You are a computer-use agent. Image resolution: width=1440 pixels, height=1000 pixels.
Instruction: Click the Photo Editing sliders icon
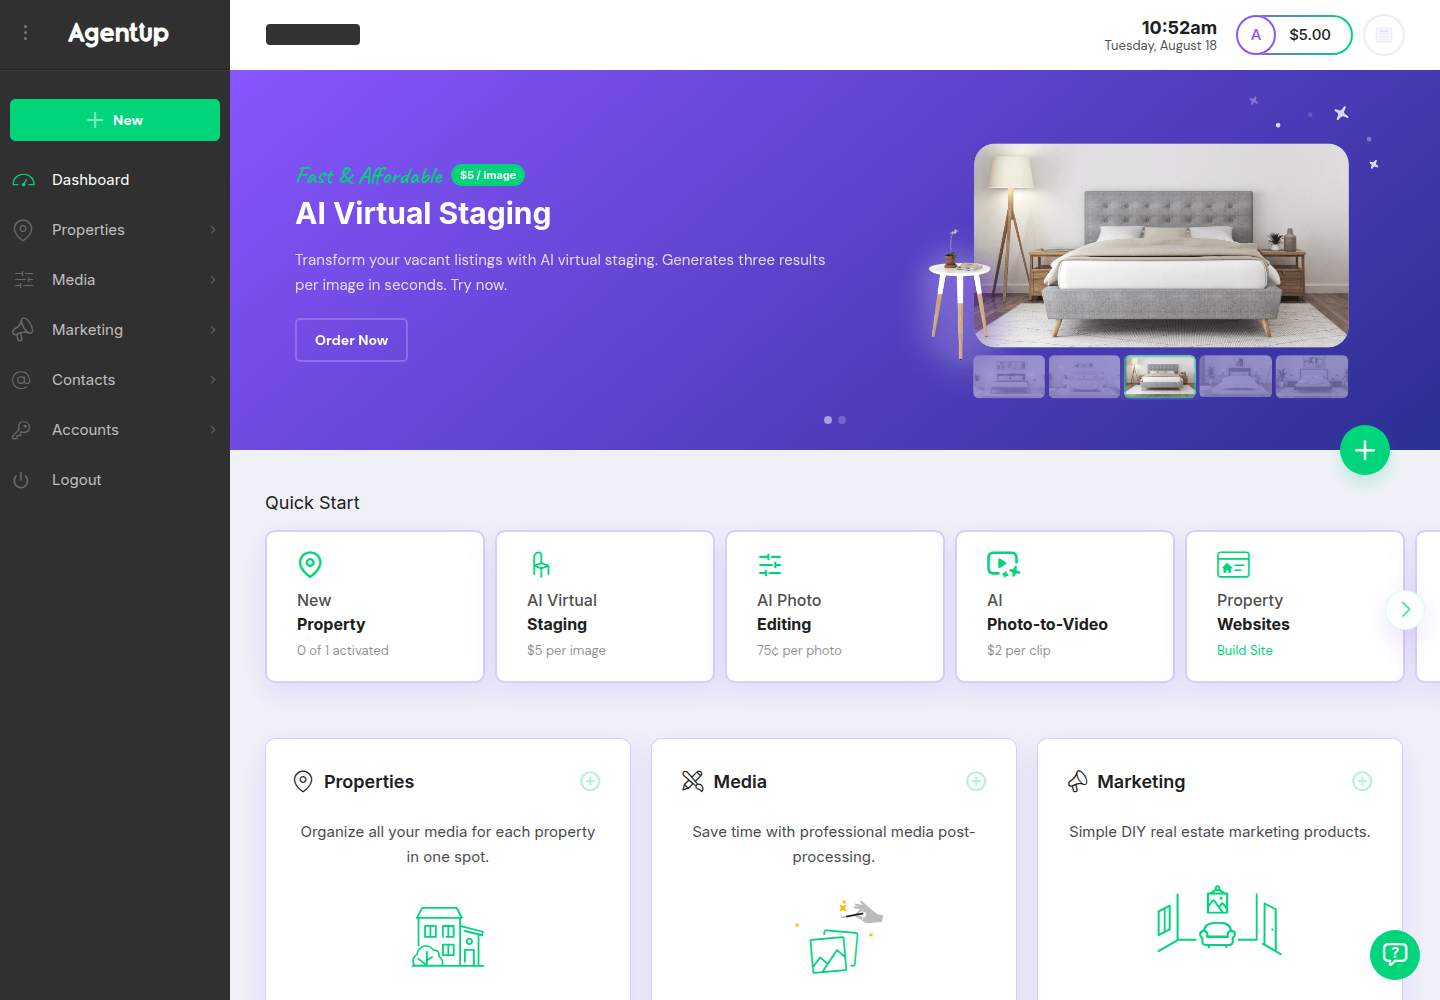[x=770, y=564]
